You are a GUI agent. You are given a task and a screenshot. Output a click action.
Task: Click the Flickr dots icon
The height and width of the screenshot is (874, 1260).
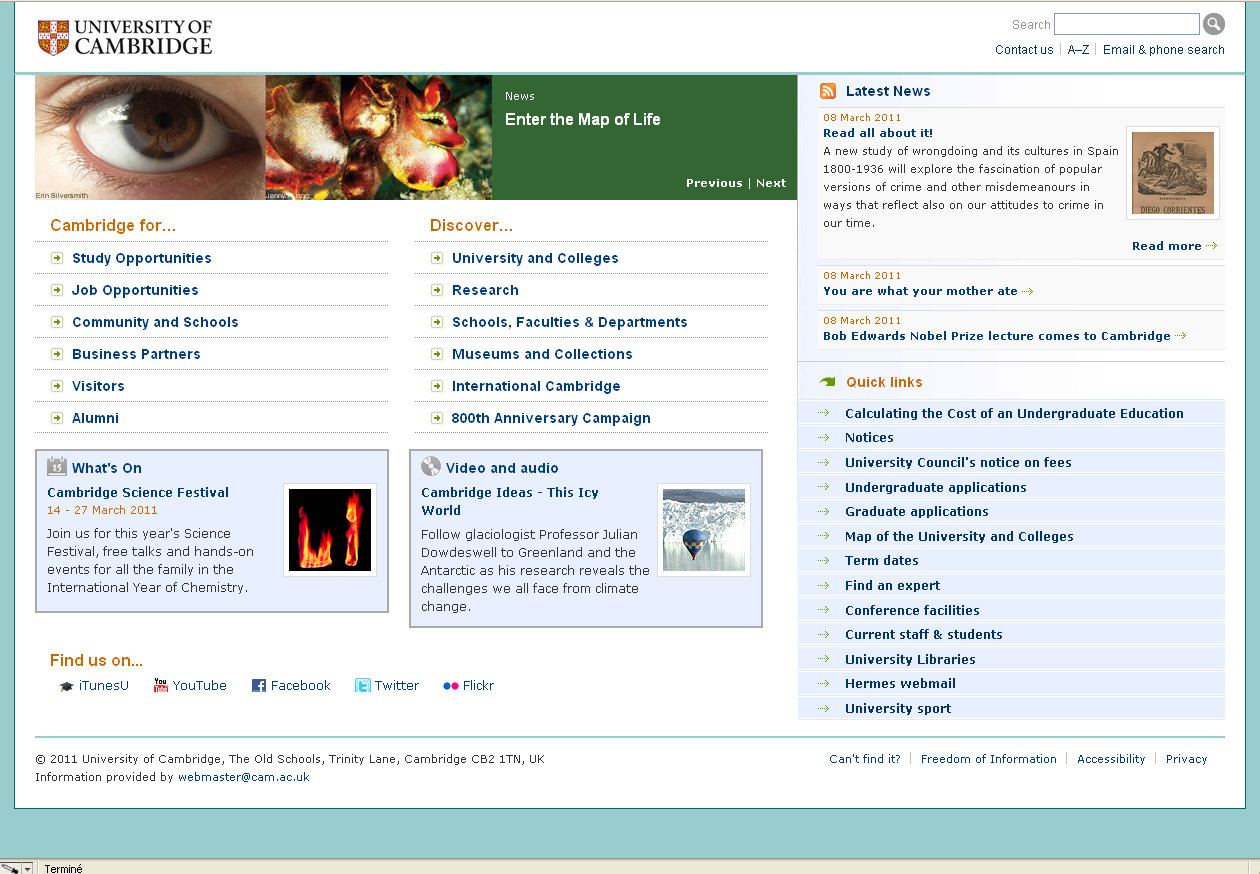[451, 686]
